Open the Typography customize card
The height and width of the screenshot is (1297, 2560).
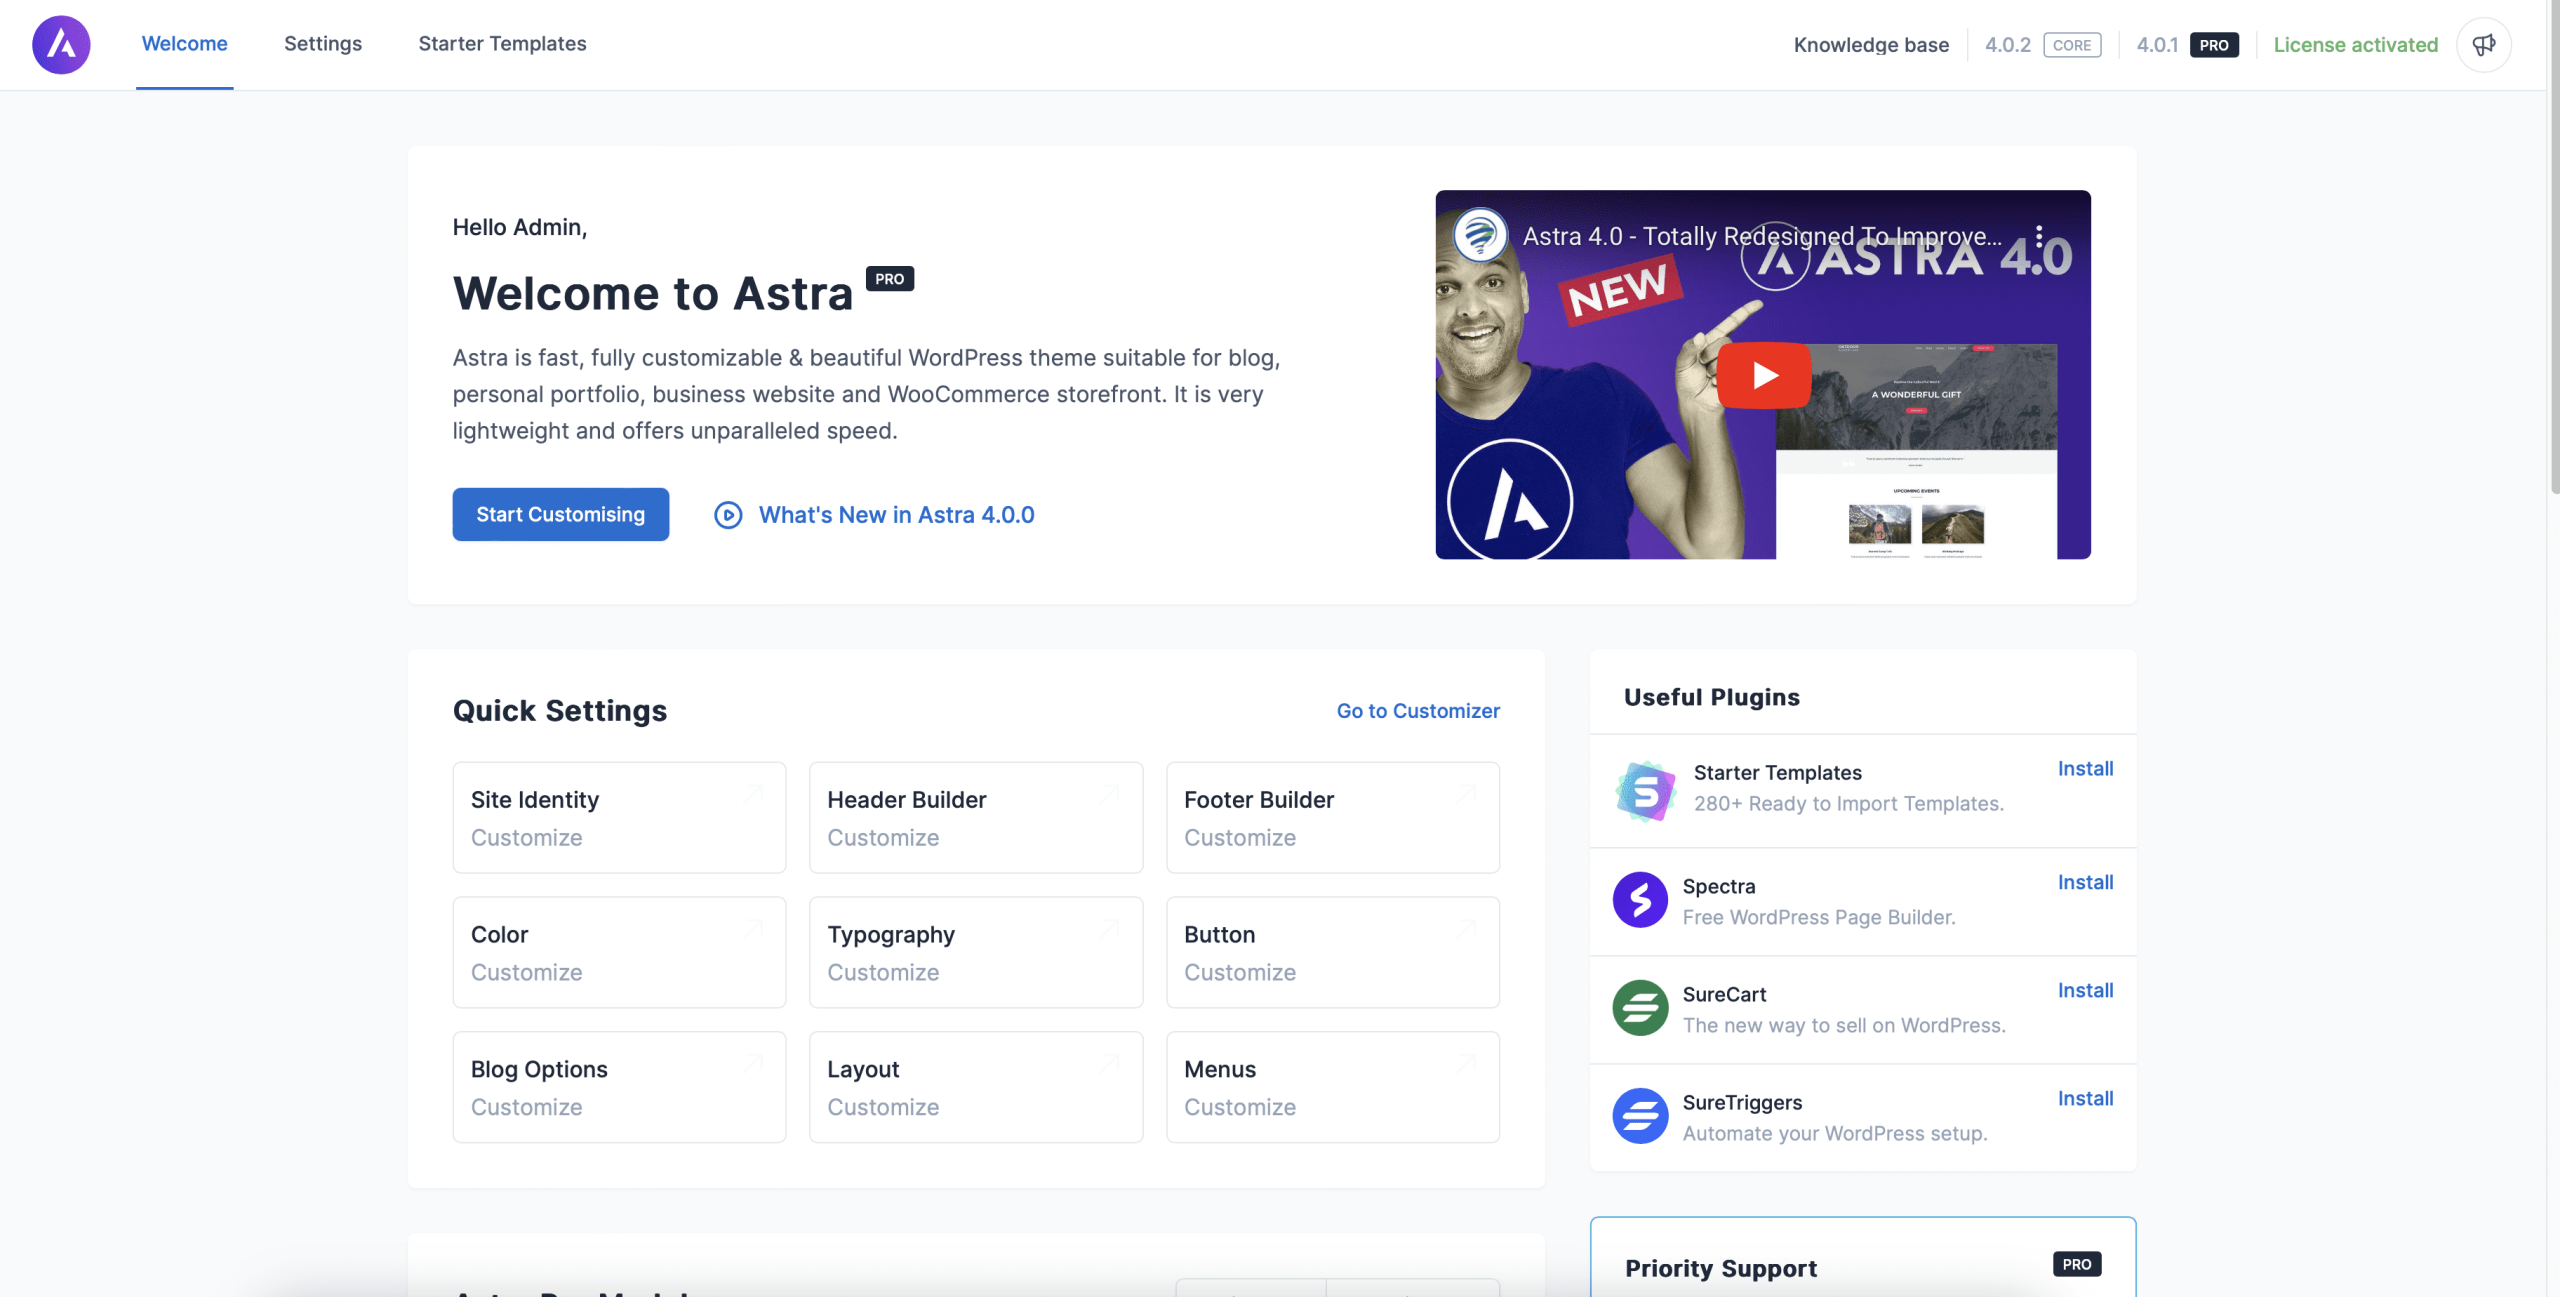(x=975, y=952)
